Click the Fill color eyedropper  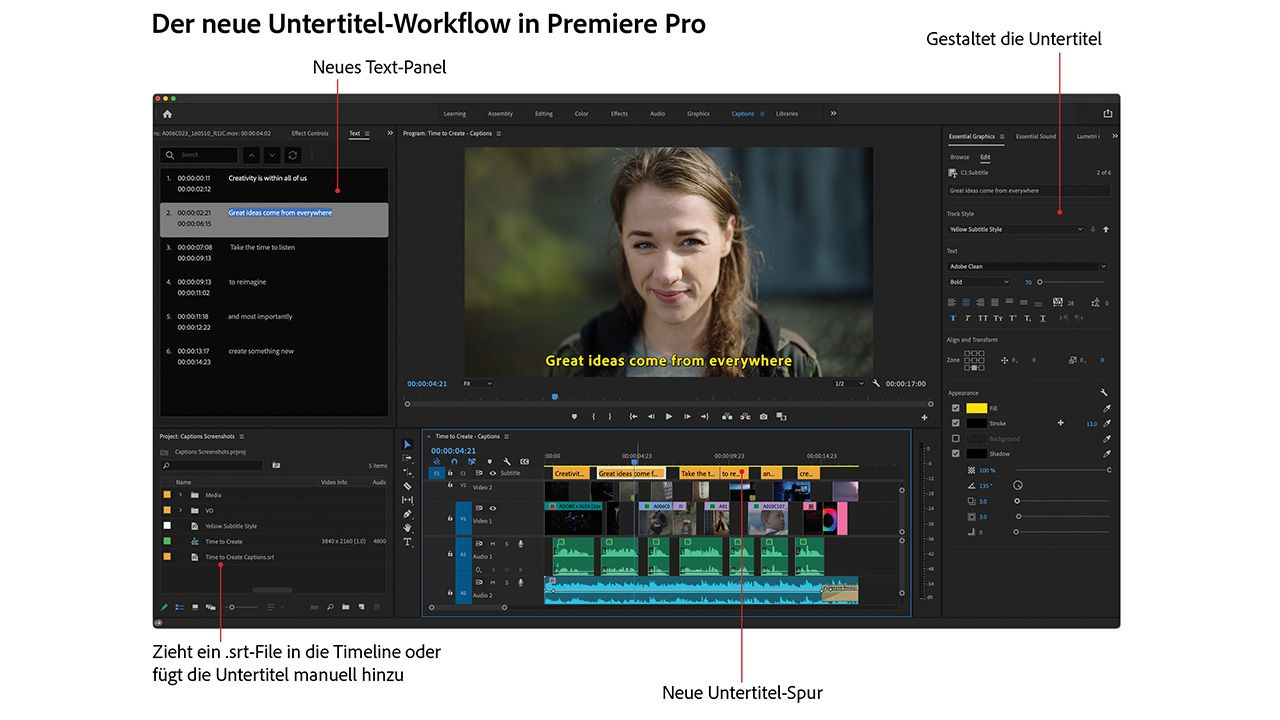(x=1106, y=408)
